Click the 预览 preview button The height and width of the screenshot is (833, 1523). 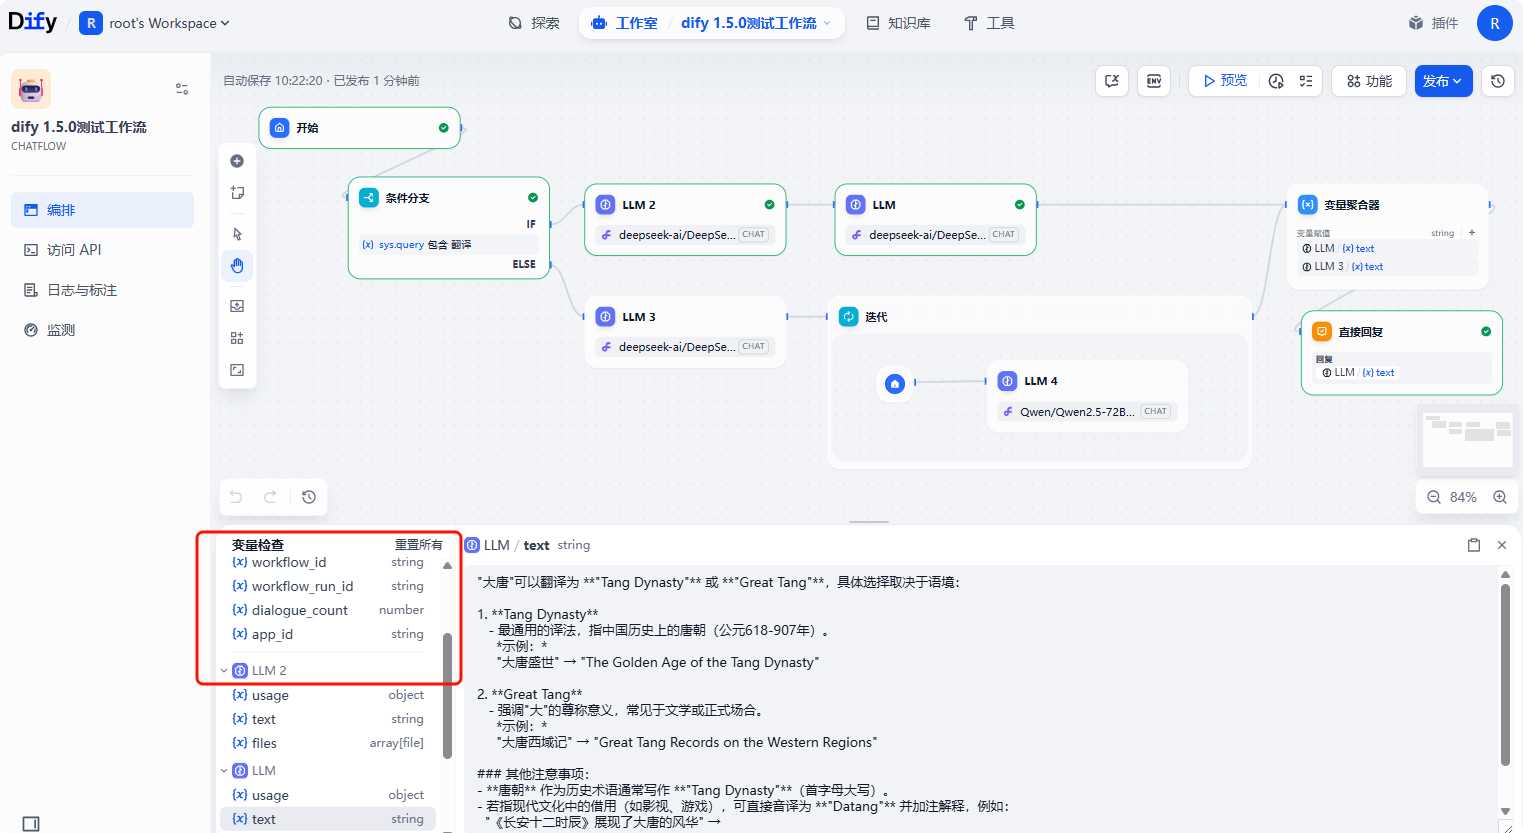(x=1222, y=81)
